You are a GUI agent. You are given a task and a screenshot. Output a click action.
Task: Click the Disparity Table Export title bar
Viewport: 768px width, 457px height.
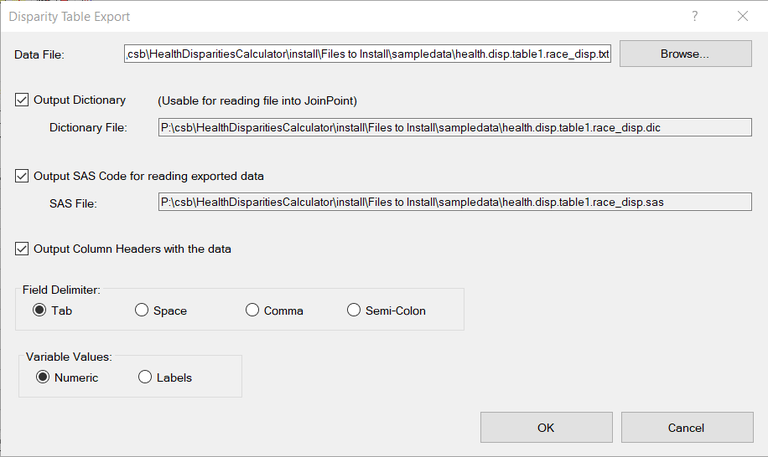pyautogui.click(x=300, y=17)
